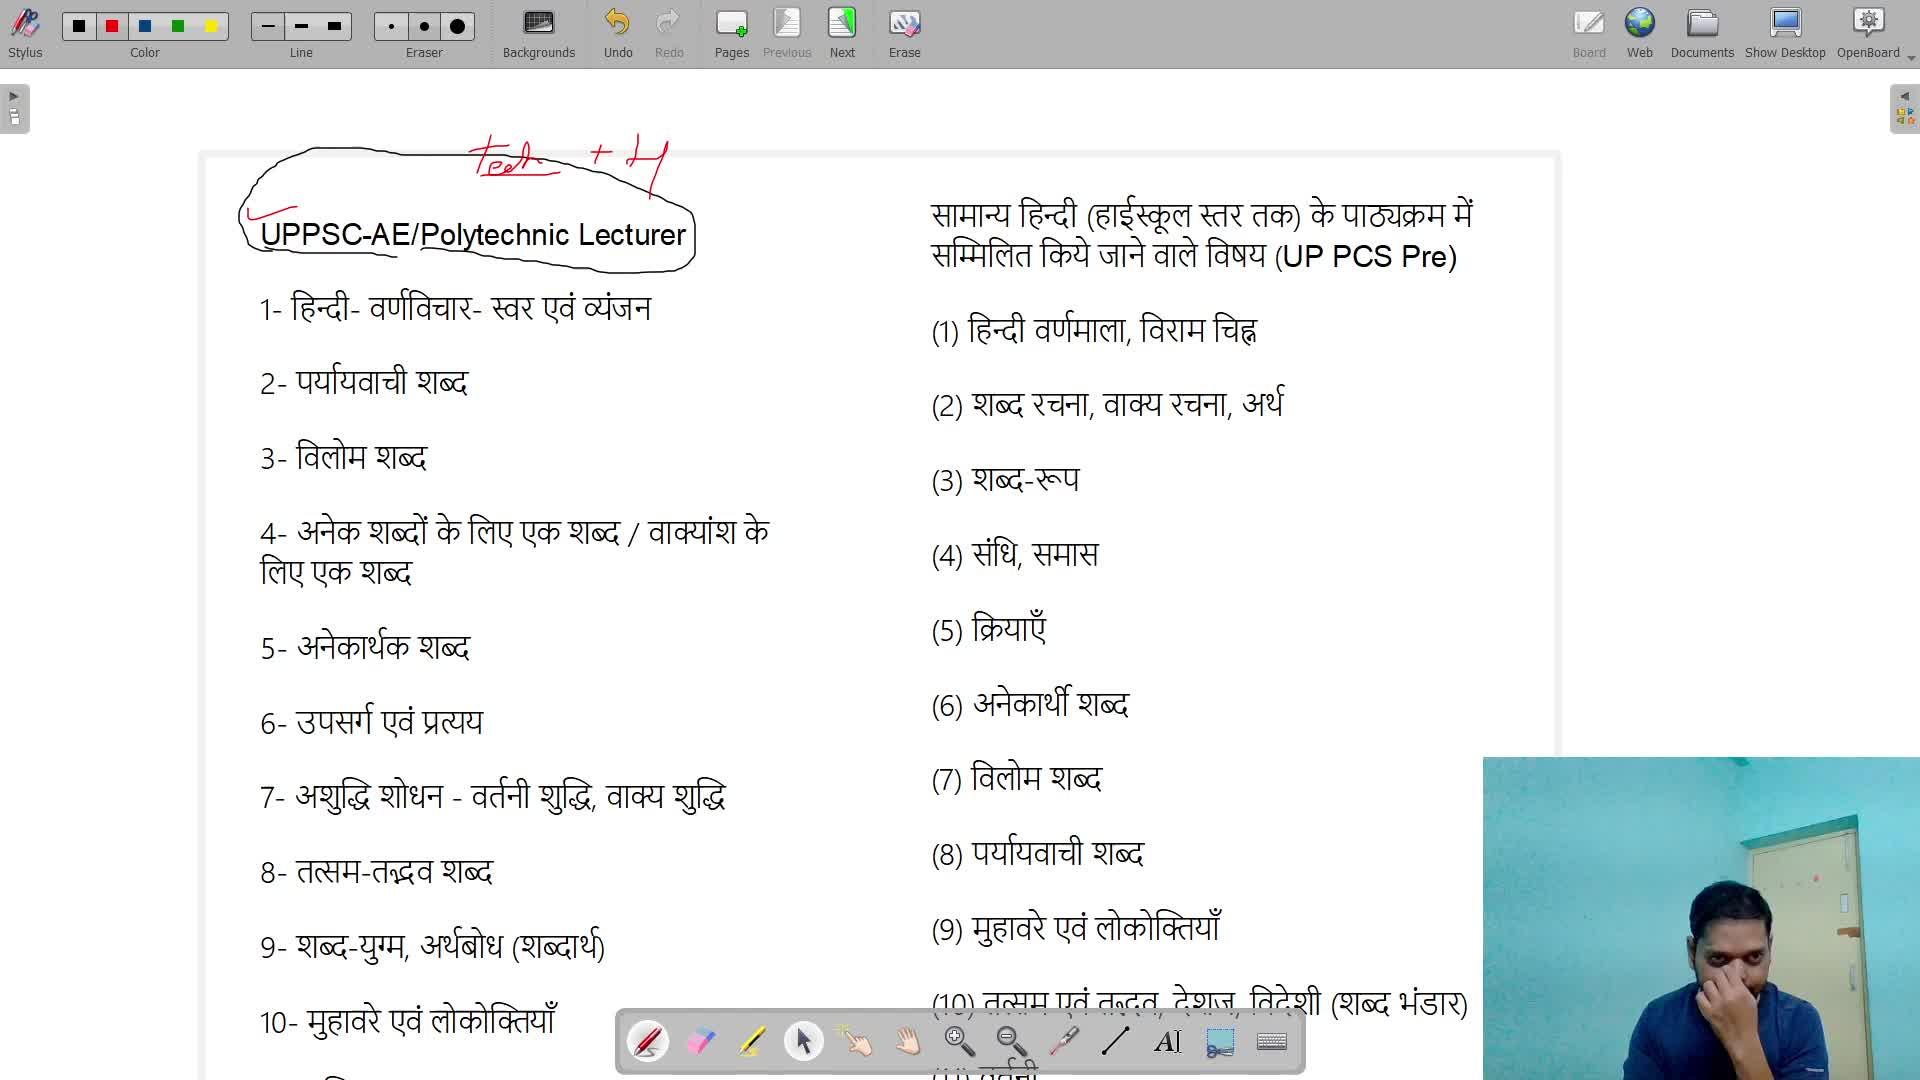The image size is (1920, 1080).
Task: Click the text '8- तत्सम-तद्भव शब्द'
Action: [376, 872]
